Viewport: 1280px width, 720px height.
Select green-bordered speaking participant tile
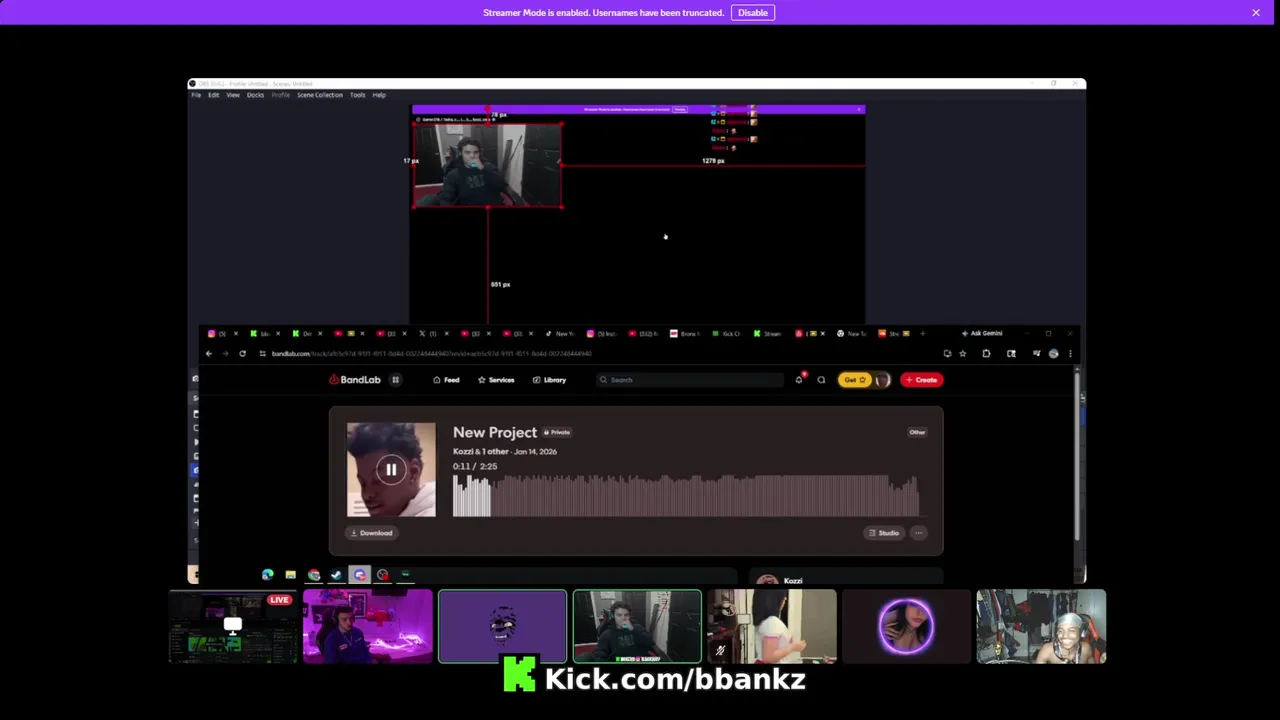click(x=637, y=627)
